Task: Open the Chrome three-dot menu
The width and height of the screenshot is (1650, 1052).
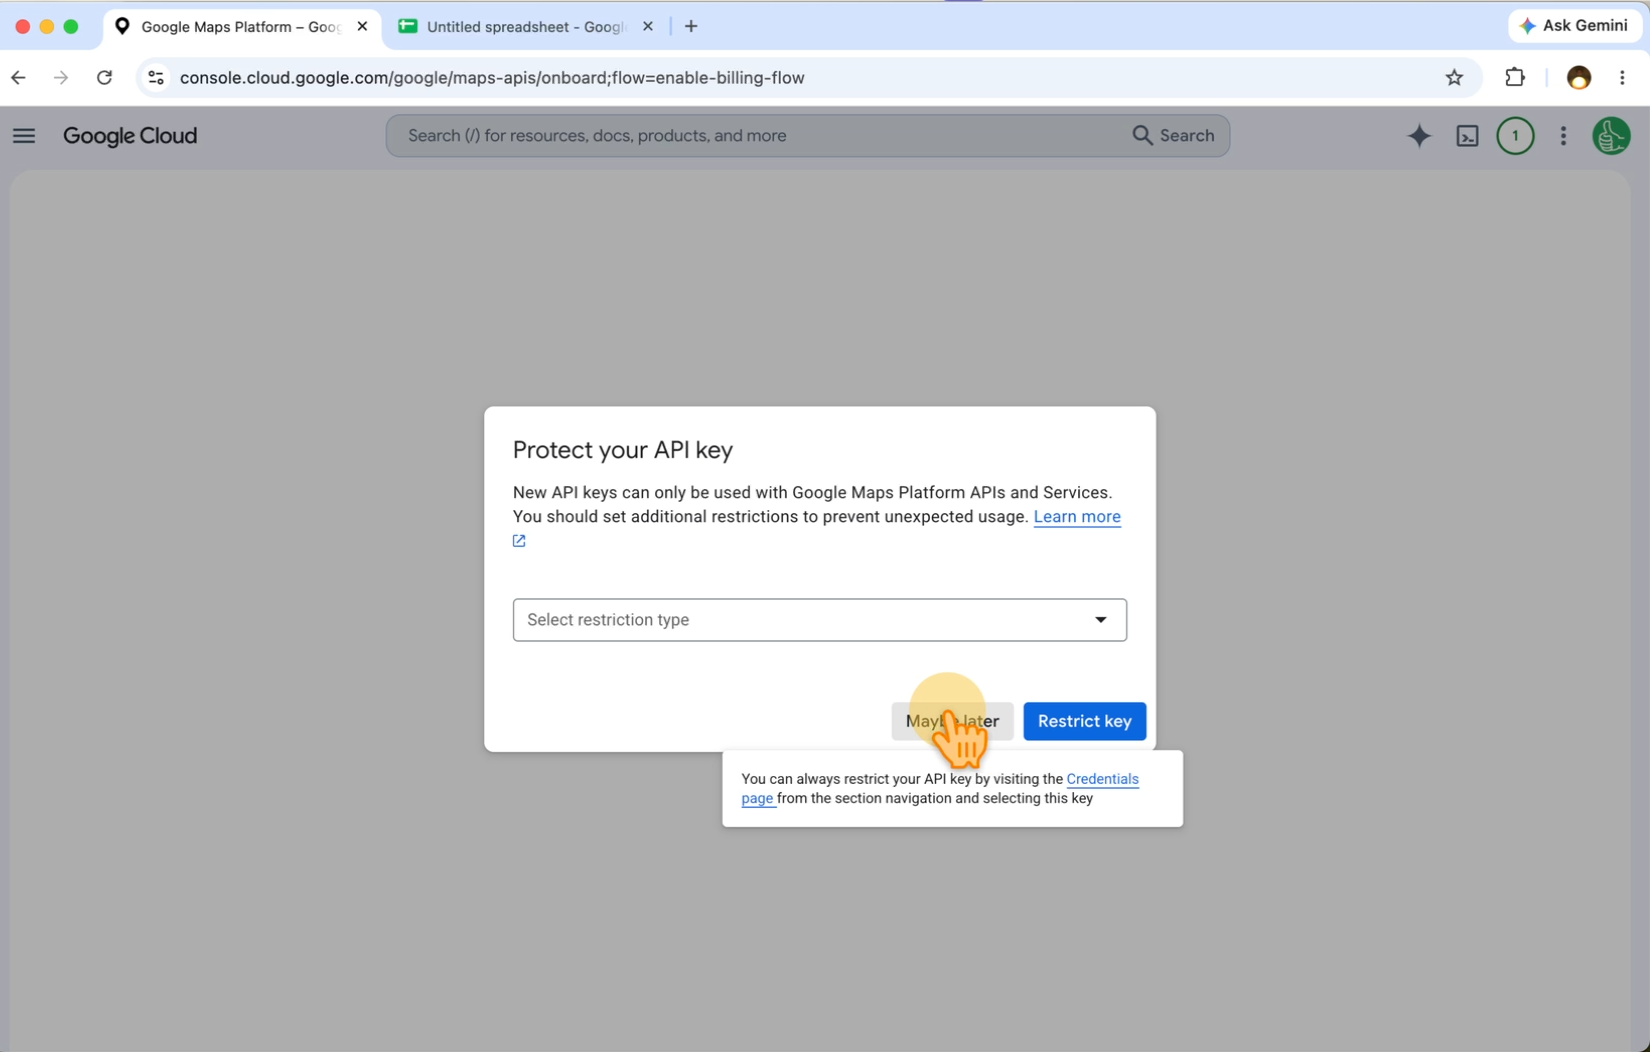Action: point(1622,77)
